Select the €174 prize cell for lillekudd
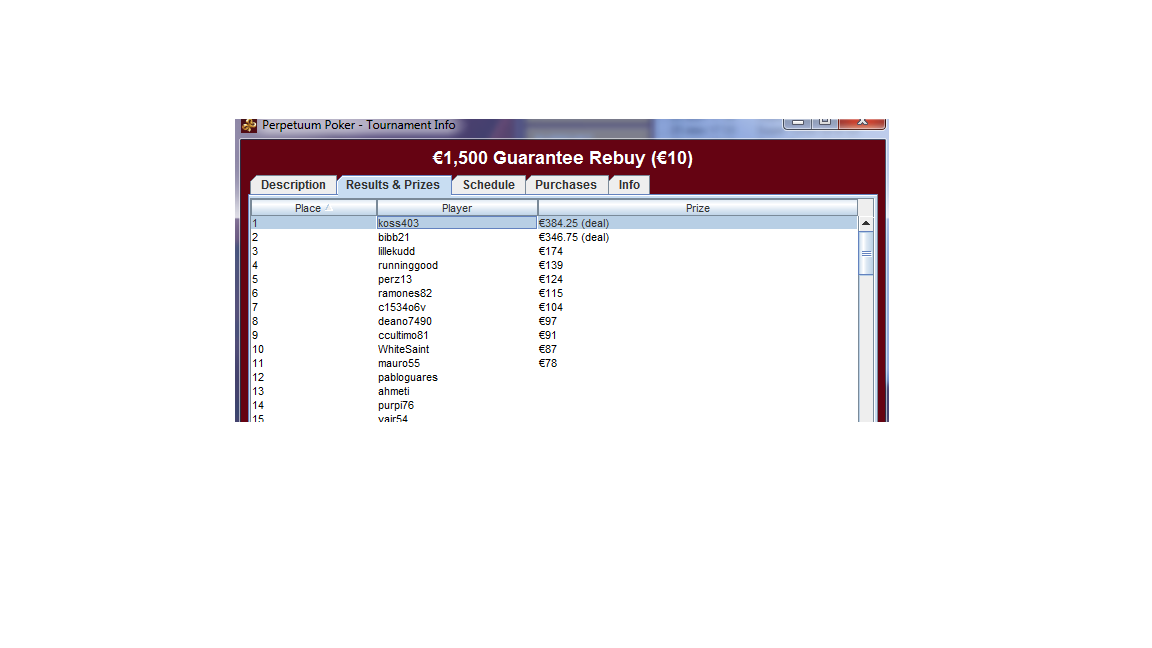 point(551,252)
